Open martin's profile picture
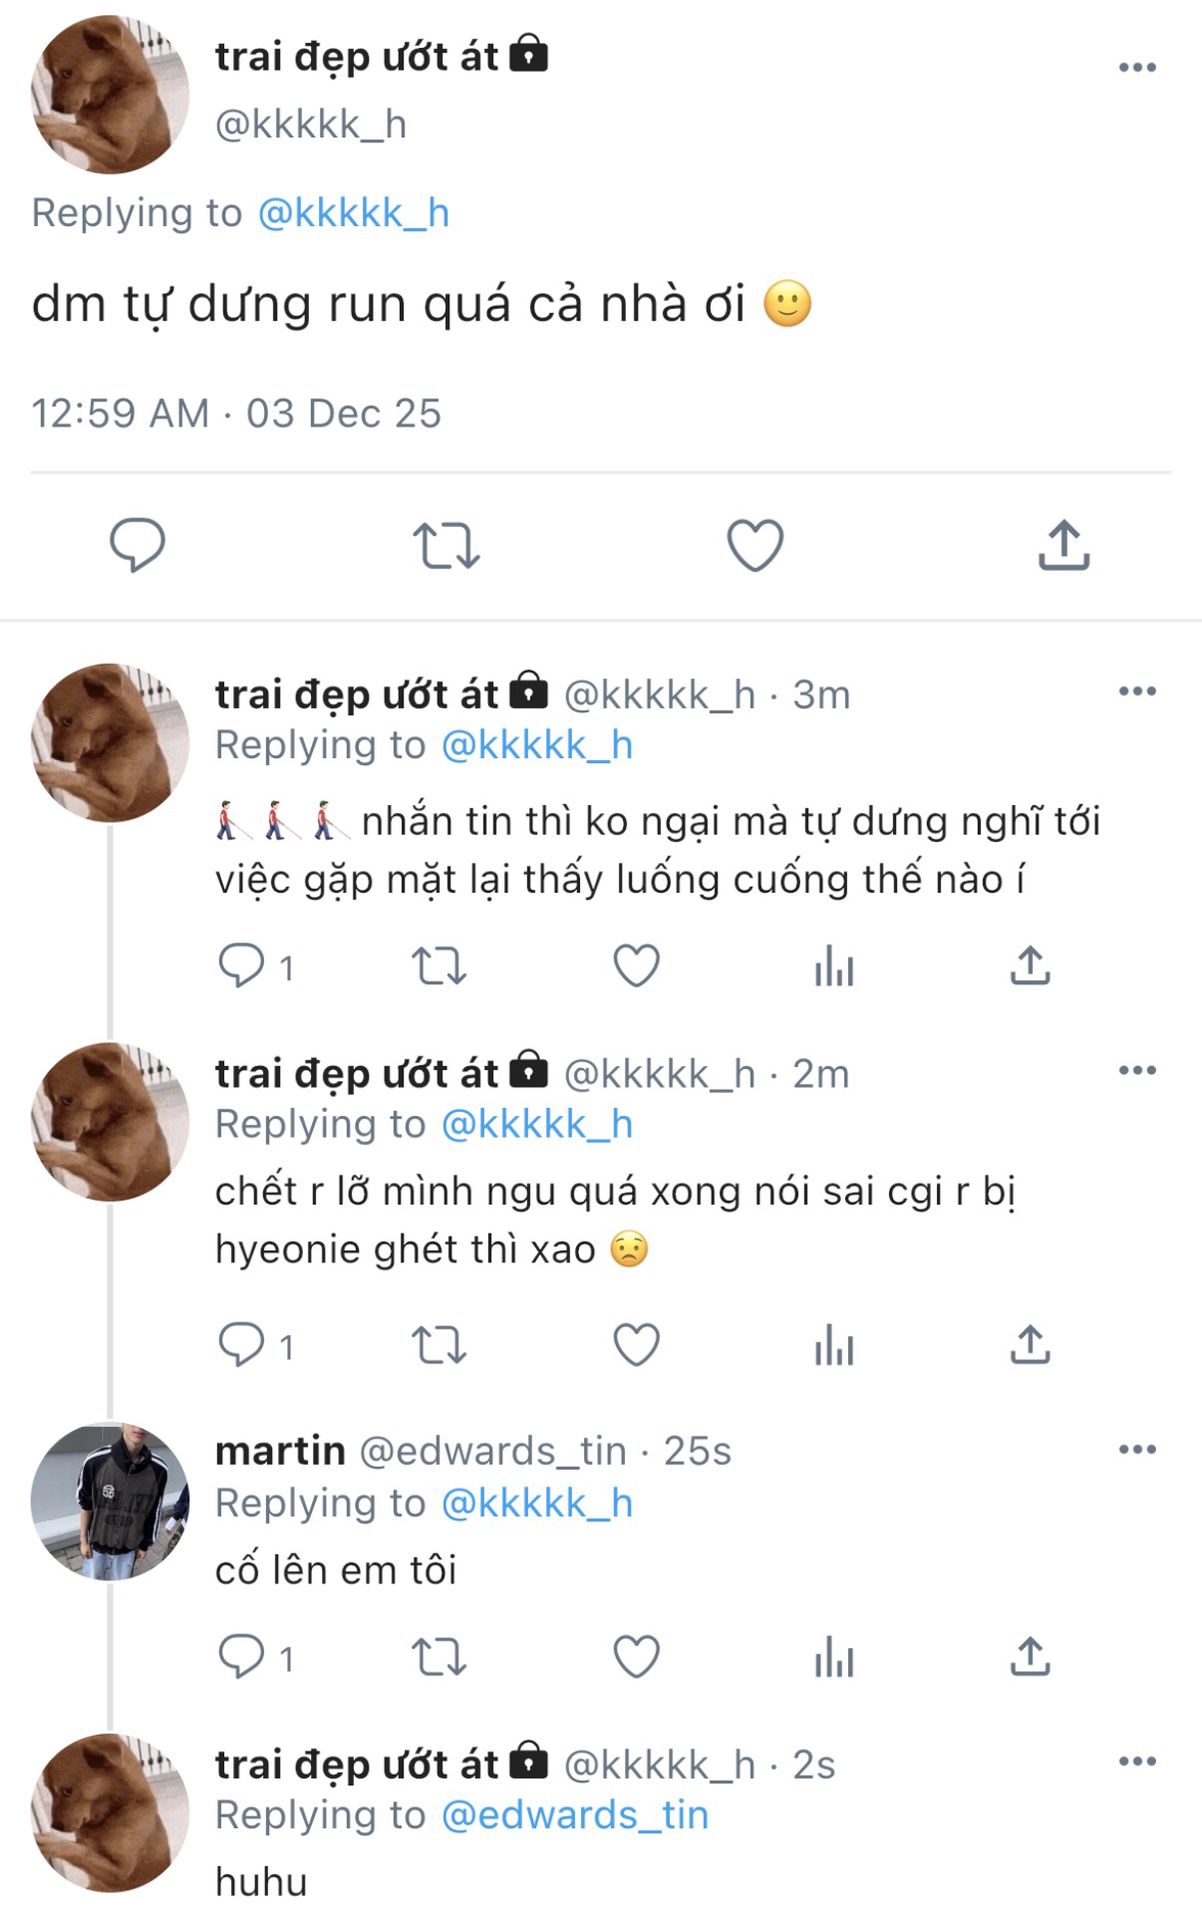 [x=110, y=1501]
